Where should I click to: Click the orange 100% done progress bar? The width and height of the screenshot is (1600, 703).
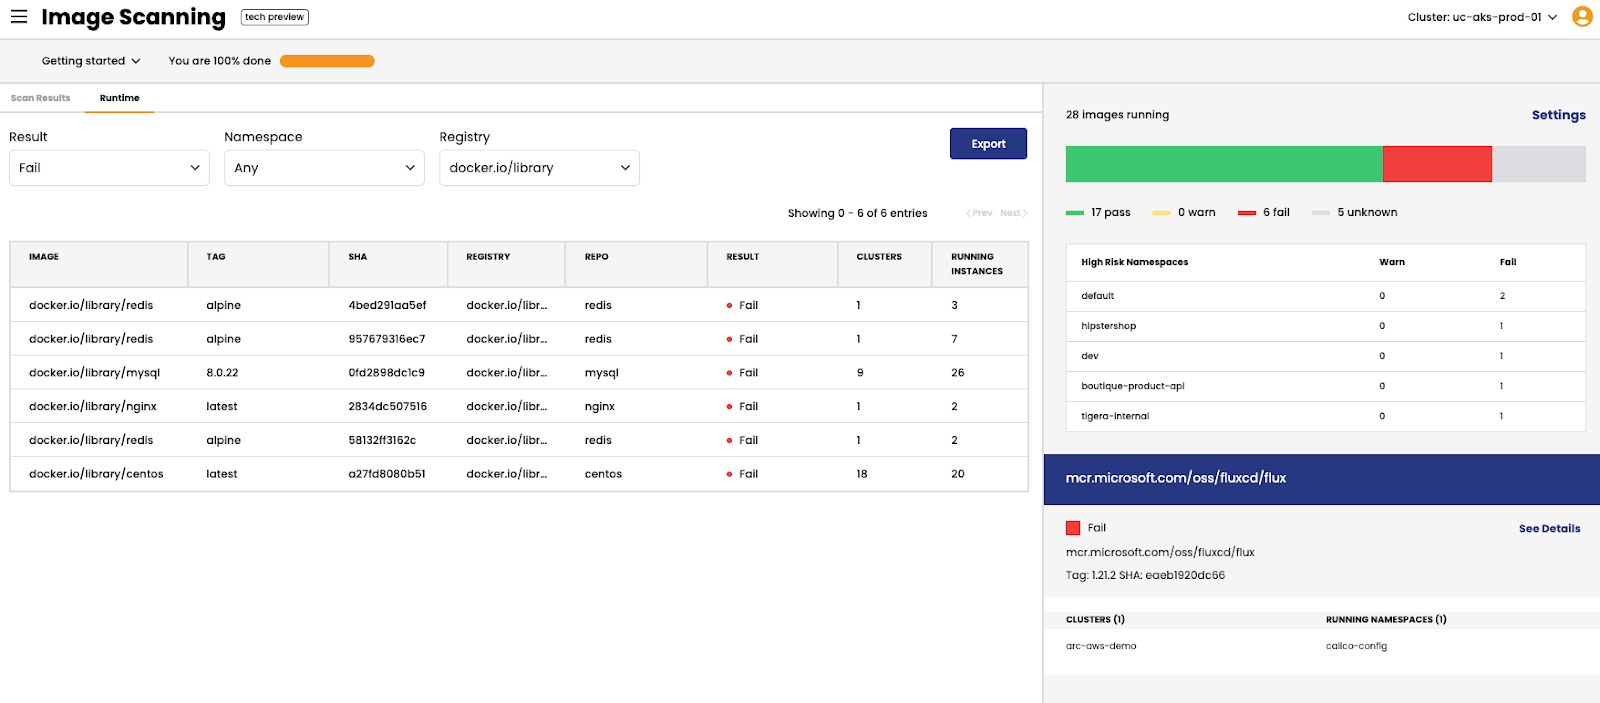click(x=327, y=61)
